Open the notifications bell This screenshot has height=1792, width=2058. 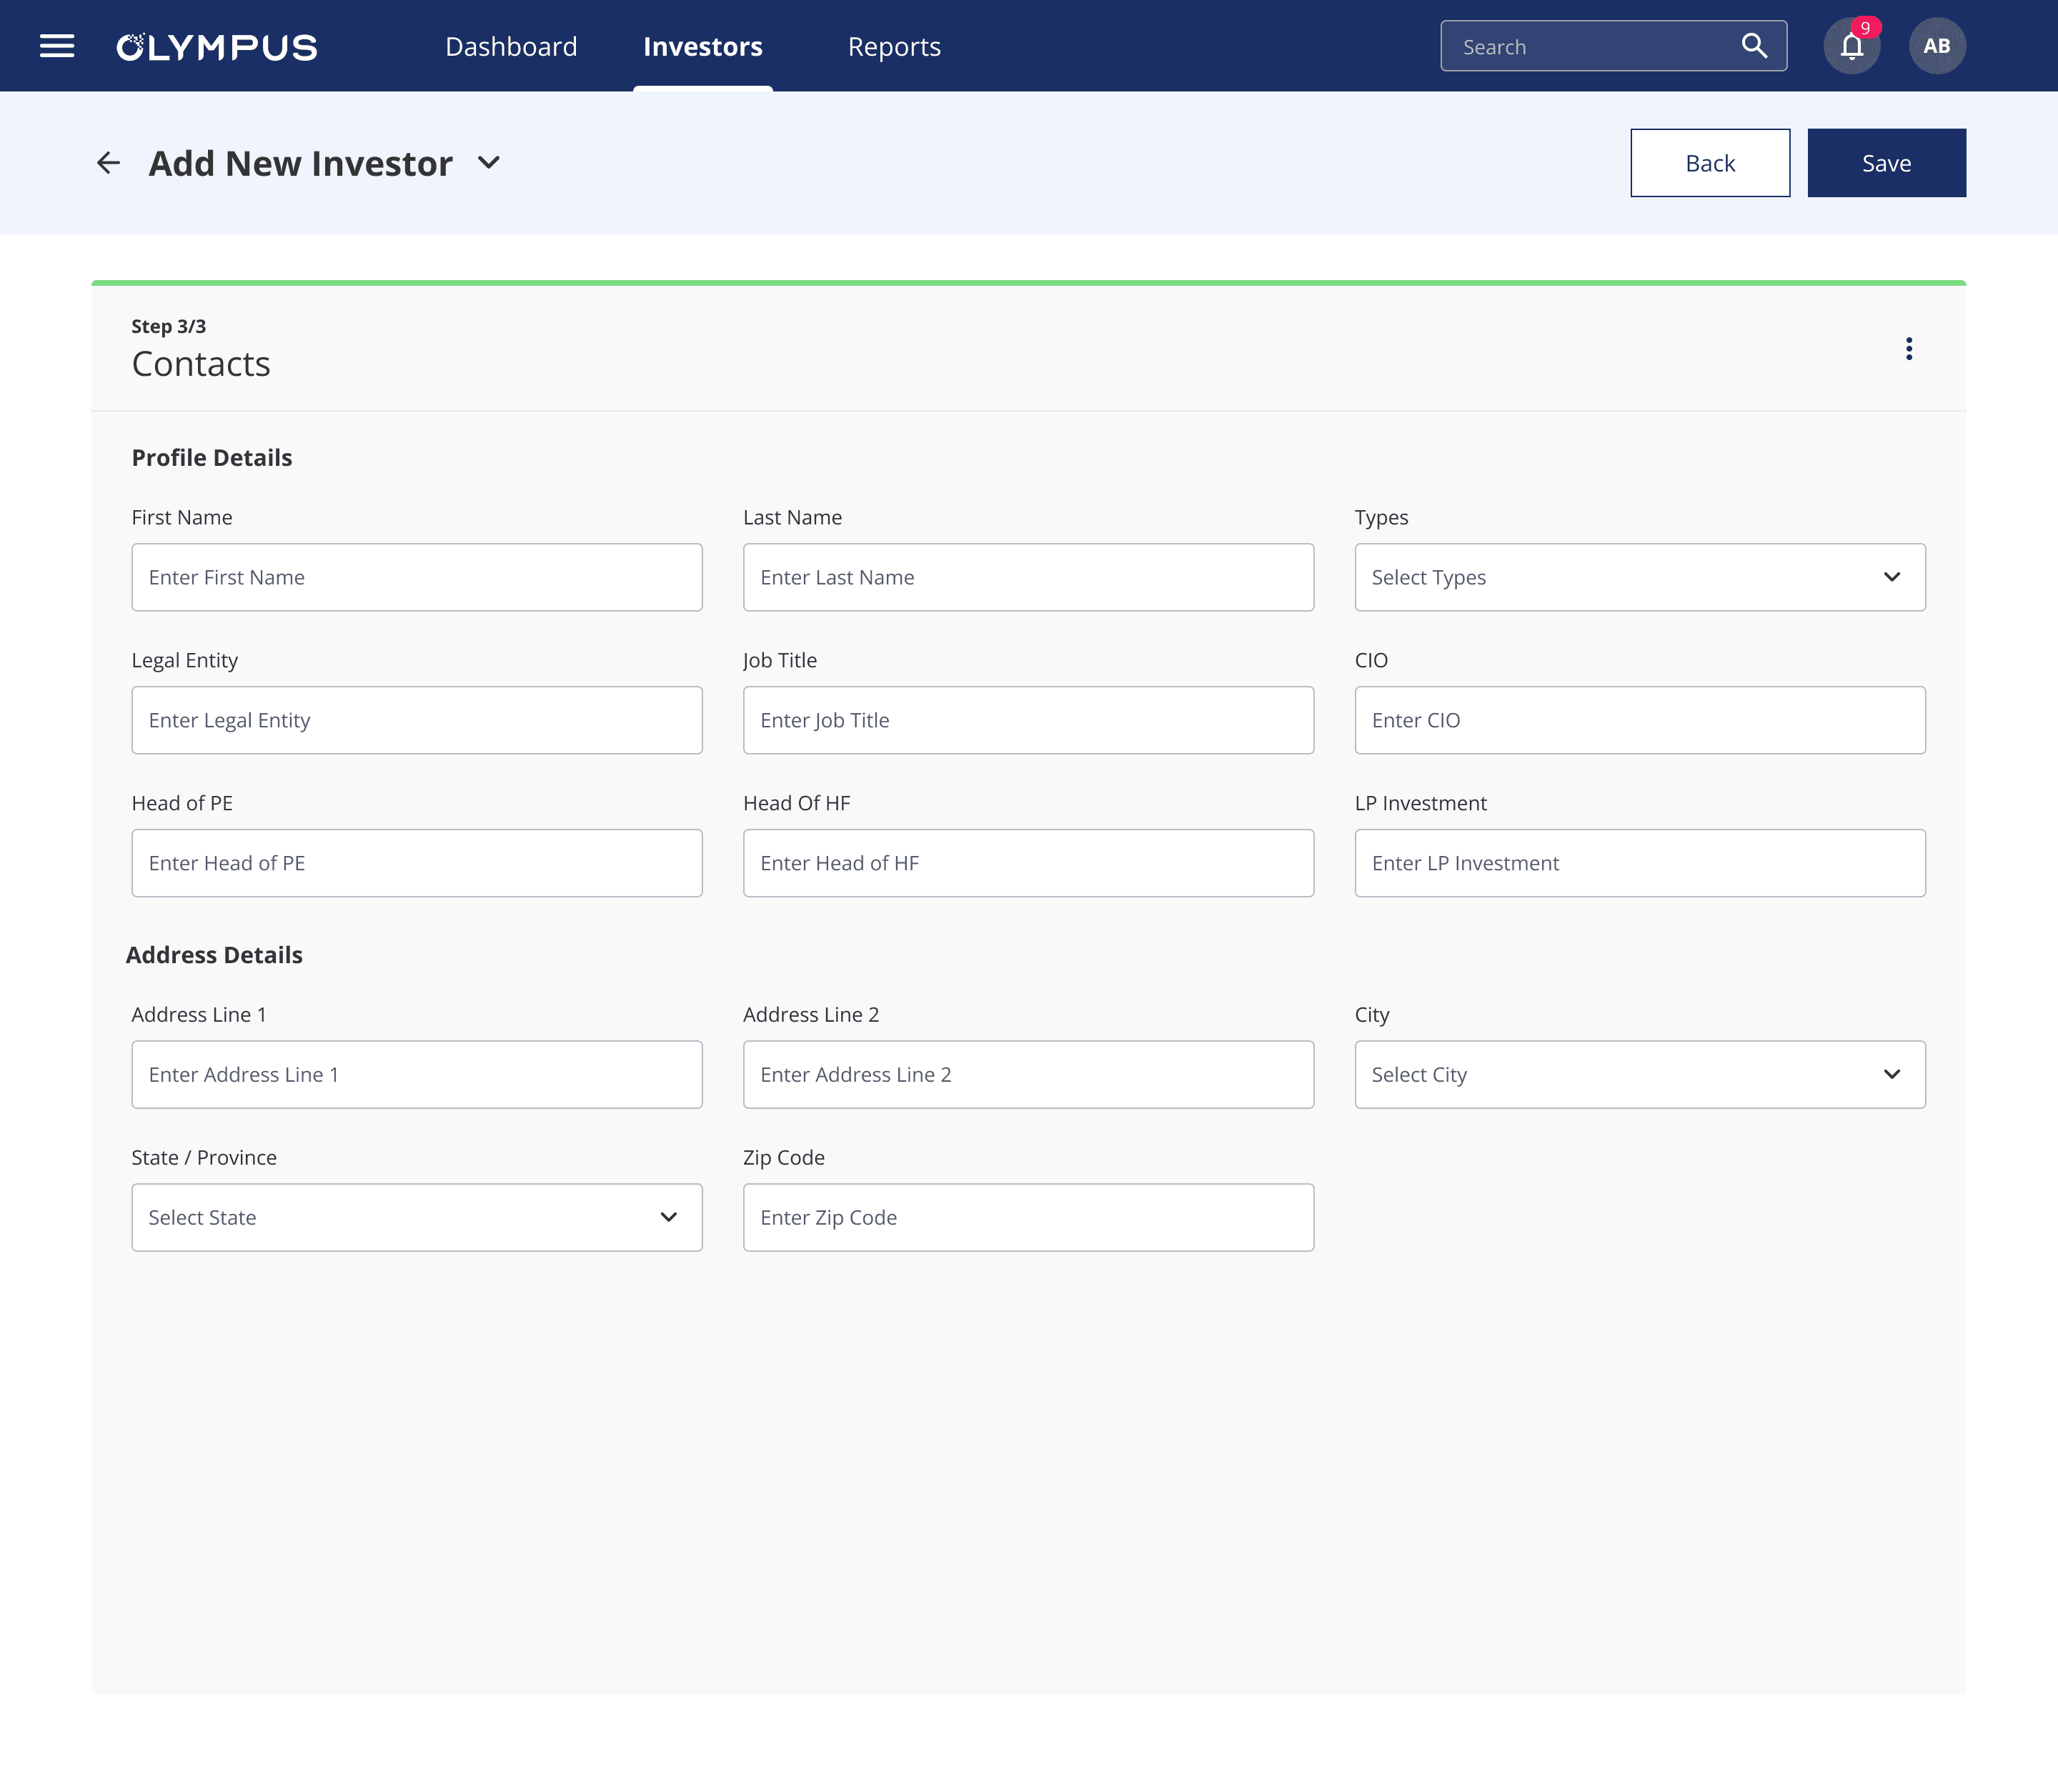click(x=1851, y=47)
